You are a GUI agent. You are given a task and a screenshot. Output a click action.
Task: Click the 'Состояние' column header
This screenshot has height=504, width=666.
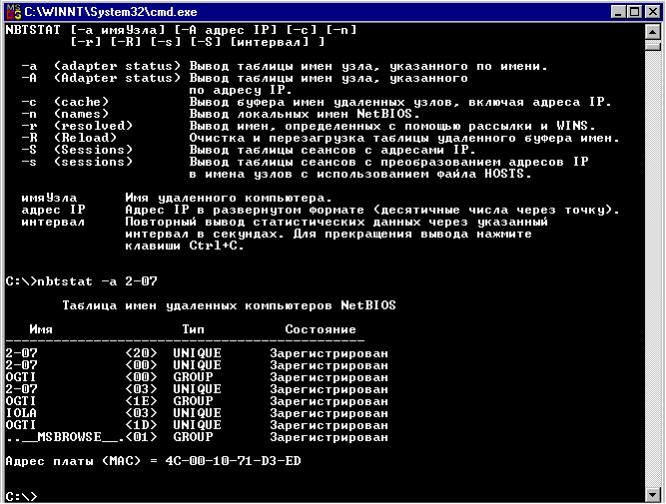[321, 329]
